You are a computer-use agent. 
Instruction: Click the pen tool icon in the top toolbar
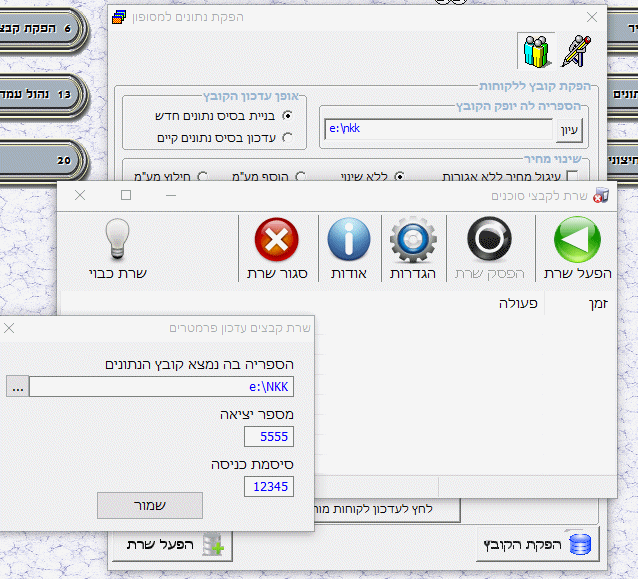pyautogui.click(x=577, y=50)
